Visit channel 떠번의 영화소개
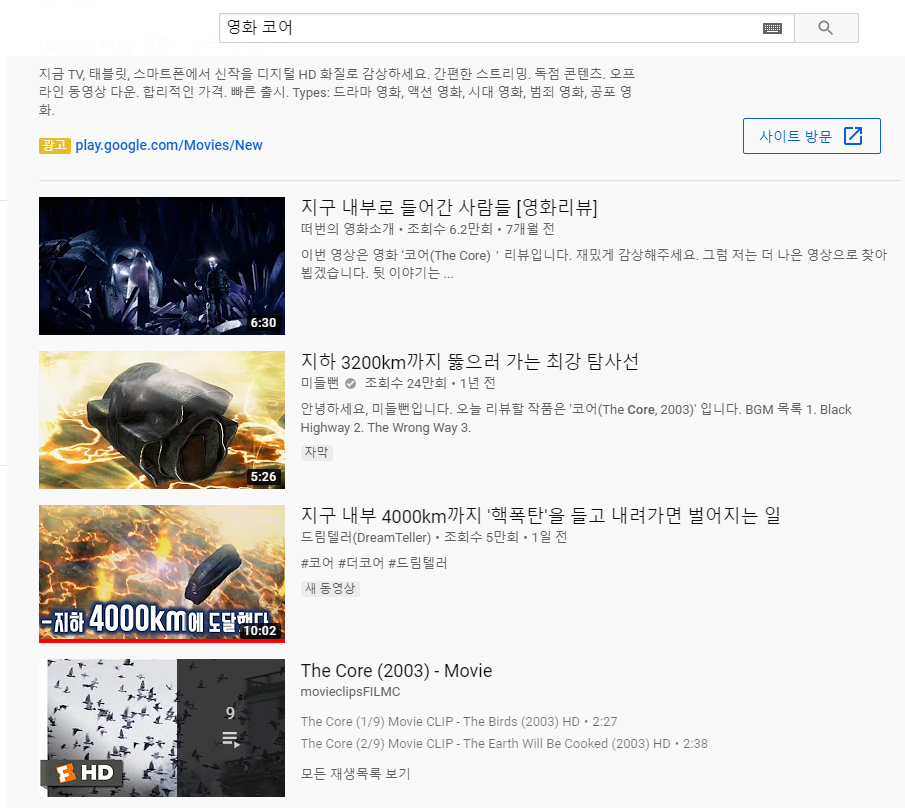 (x=347, y=229)
